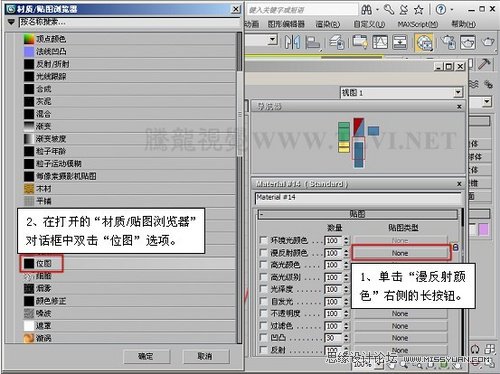
Task: Click None button for 过滤色
Action: pos(400,326)
